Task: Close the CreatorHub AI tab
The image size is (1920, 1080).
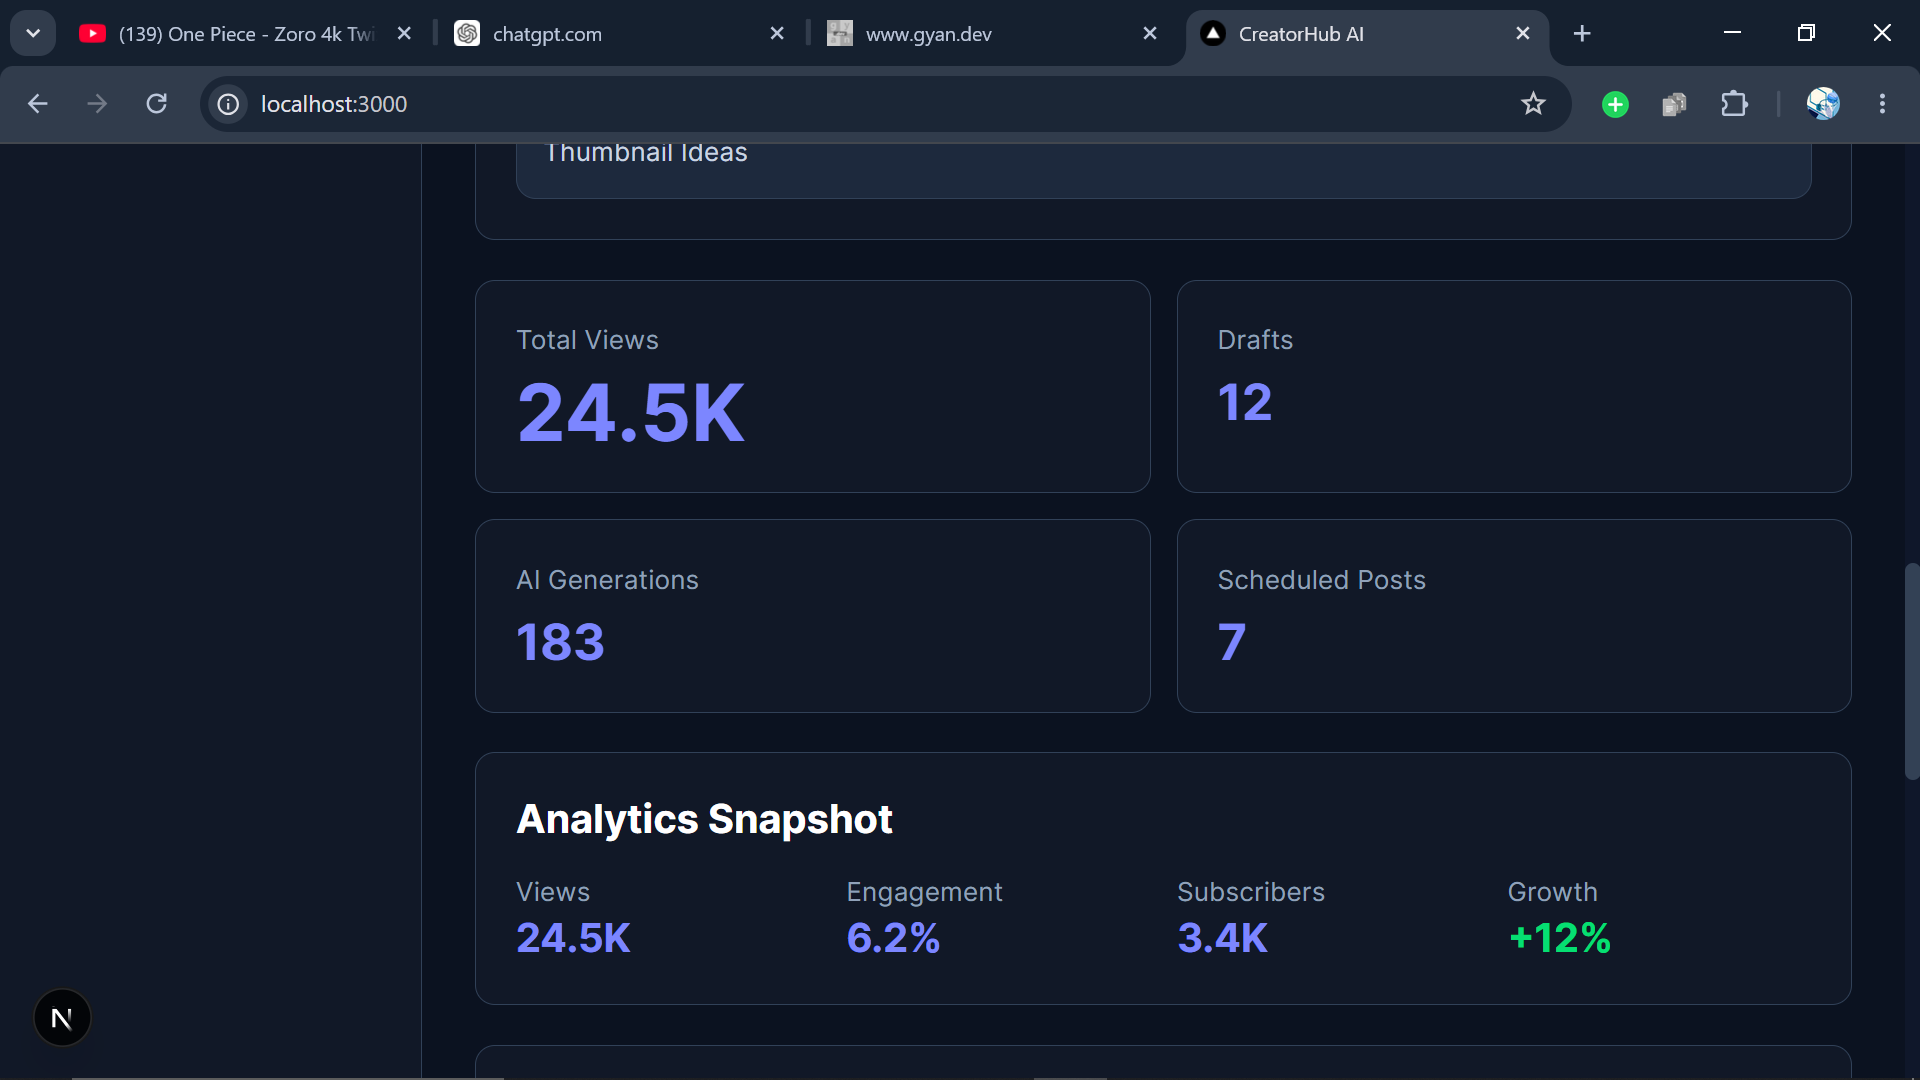Action: 1523,34
